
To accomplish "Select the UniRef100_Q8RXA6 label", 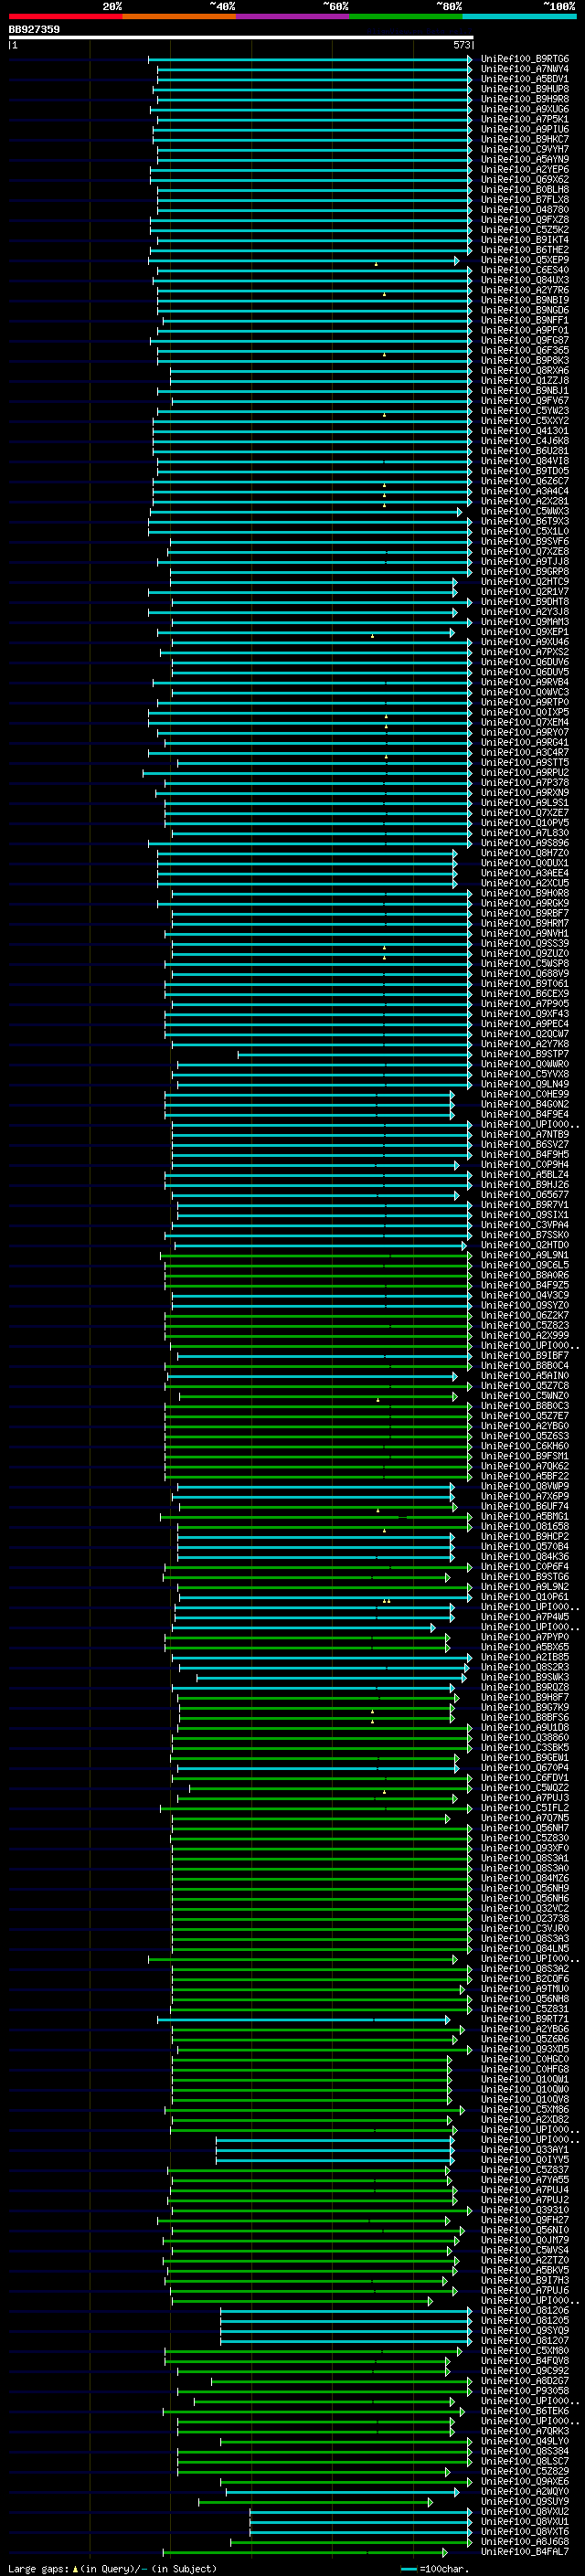I will [x=525, y=370].
